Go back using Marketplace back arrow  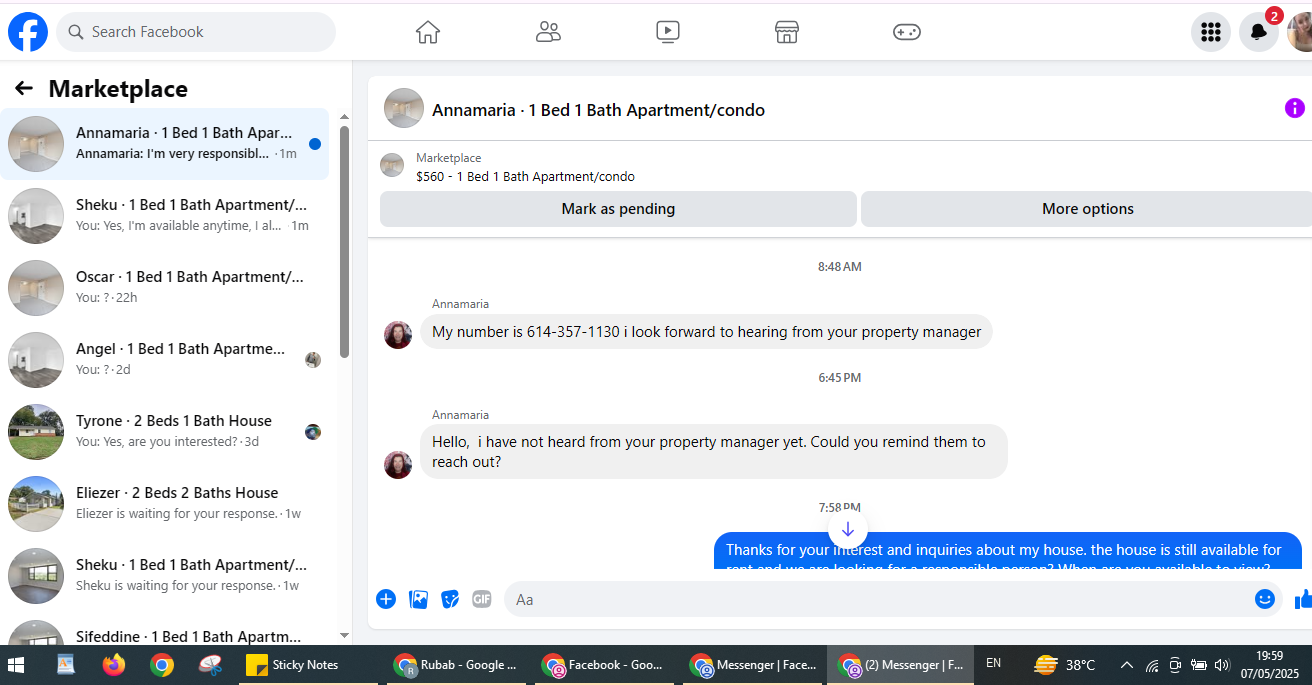24,89
